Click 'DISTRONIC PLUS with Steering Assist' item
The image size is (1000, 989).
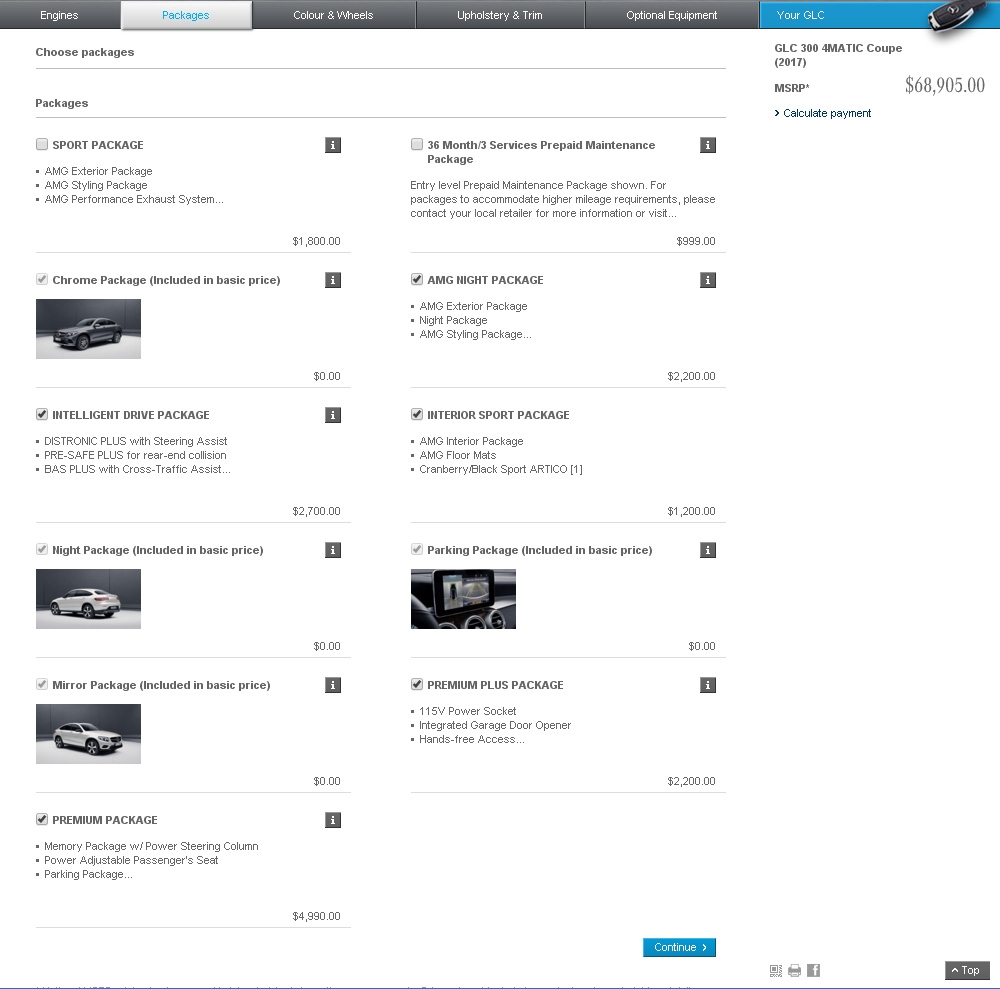(135, 441)
